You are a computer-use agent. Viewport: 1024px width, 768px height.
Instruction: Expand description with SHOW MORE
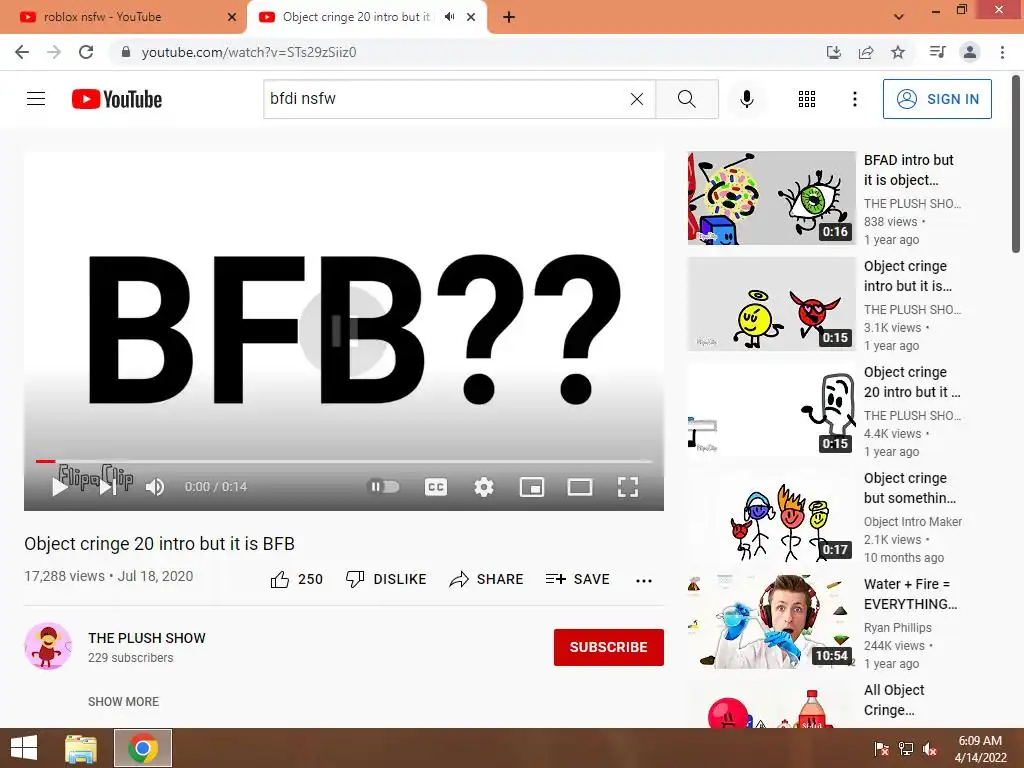[123, 701]
